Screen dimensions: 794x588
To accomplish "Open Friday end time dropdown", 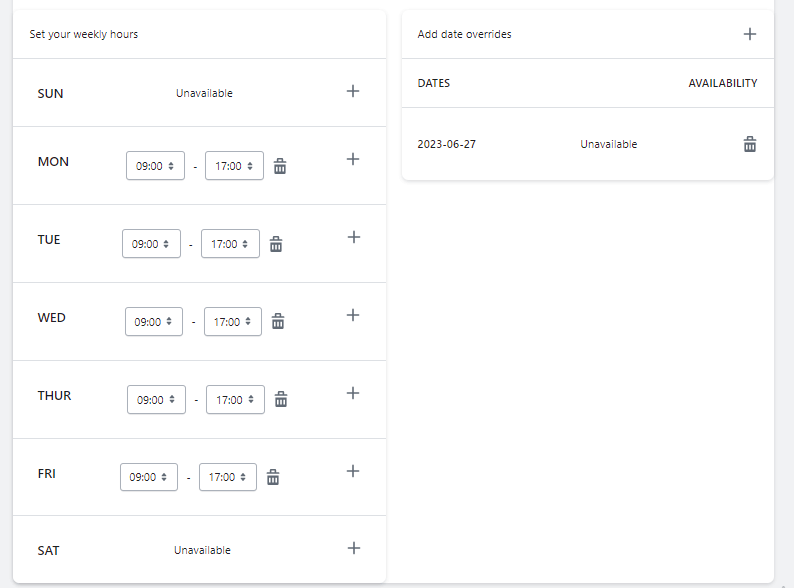I will click(228, 478).
